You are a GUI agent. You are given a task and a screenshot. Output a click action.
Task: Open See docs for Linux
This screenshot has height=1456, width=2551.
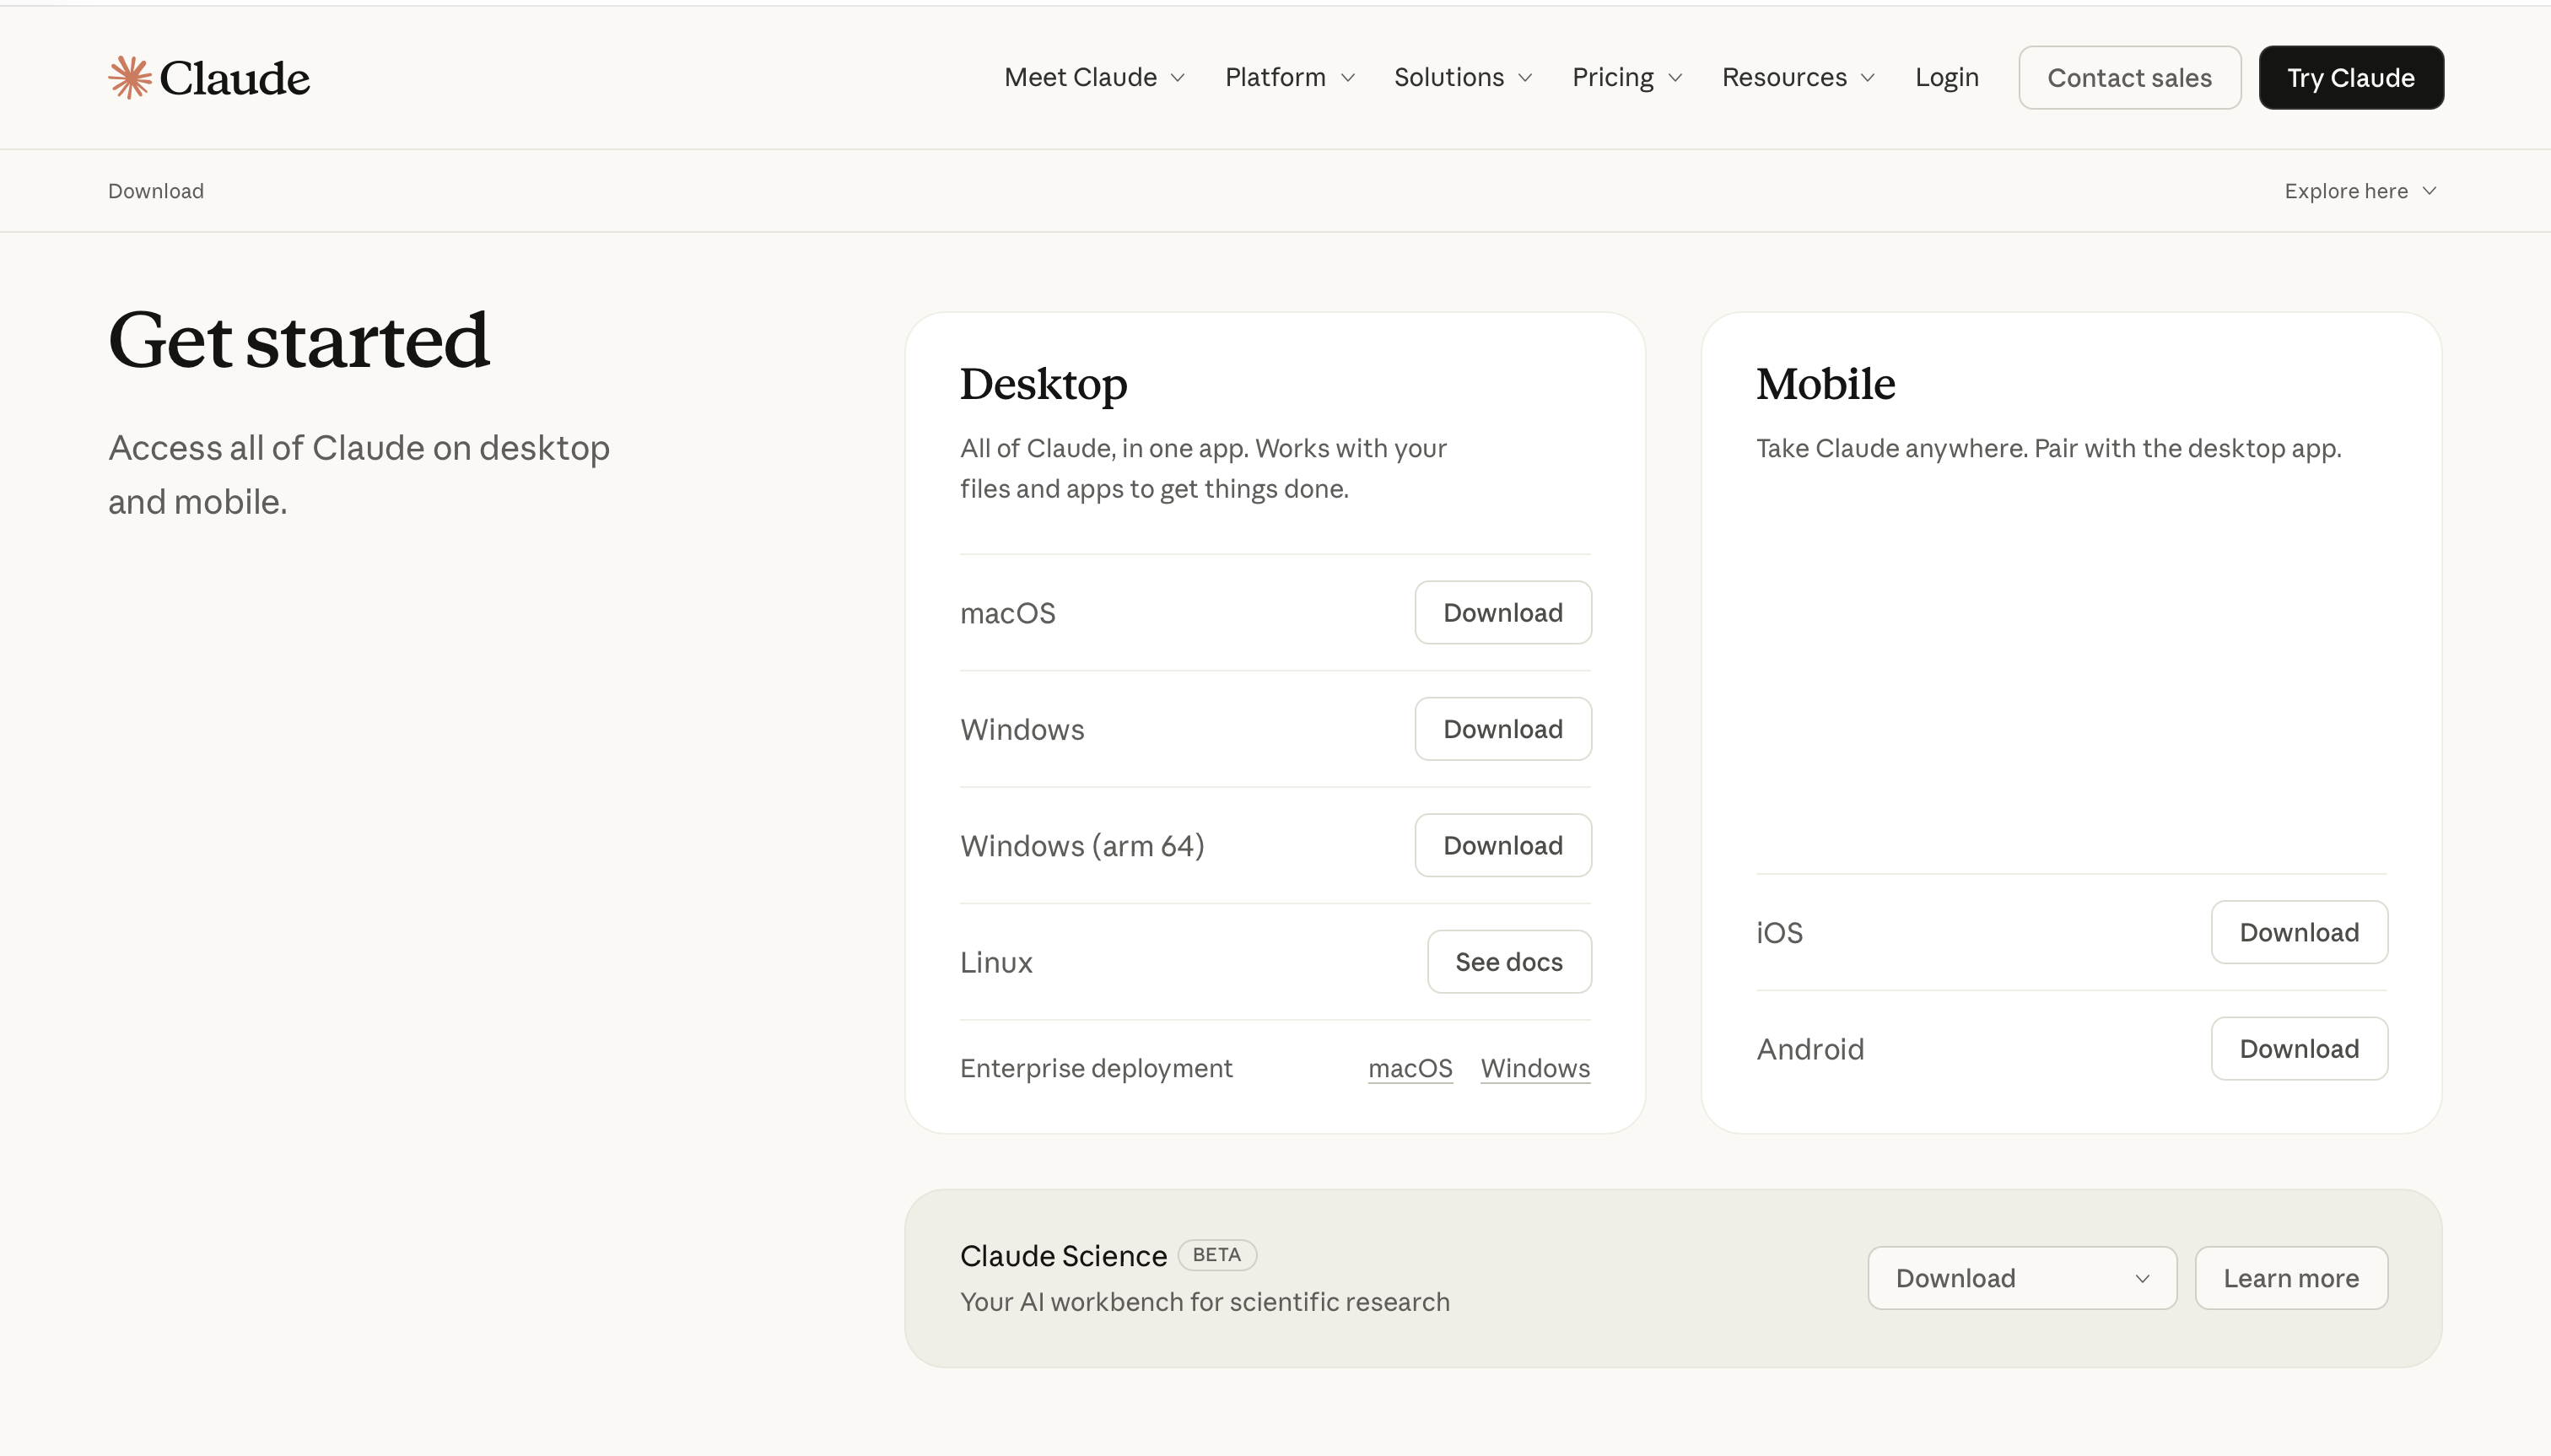click(1508, 962)
